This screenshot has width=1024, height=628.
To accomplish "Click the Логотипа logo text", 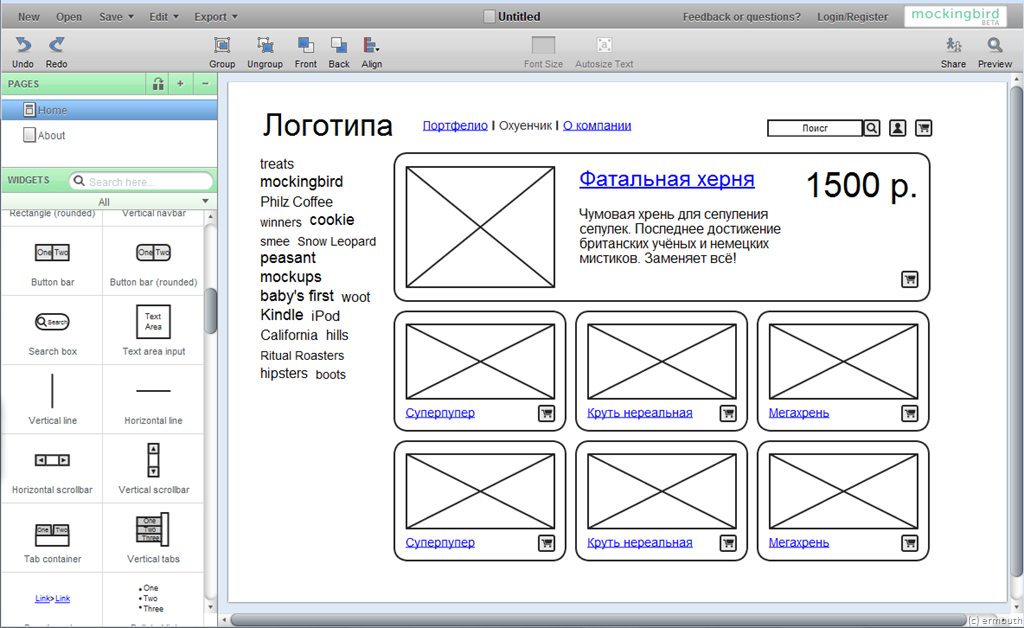I will (327, 125).
